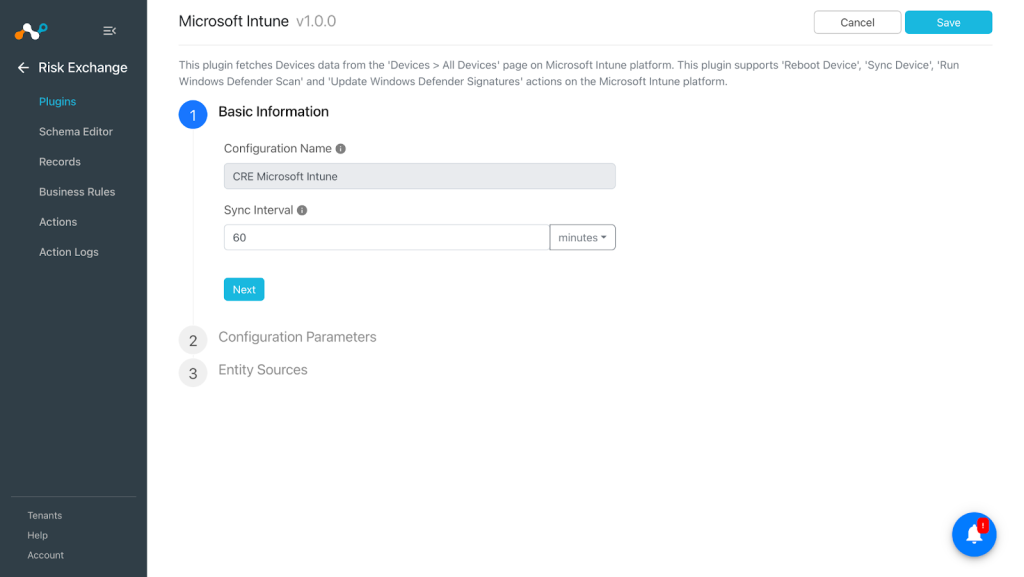The width and height of the screenshot is (1024, 577).
Task: Cancel the plugin configuration
Action: pos(857,22)
